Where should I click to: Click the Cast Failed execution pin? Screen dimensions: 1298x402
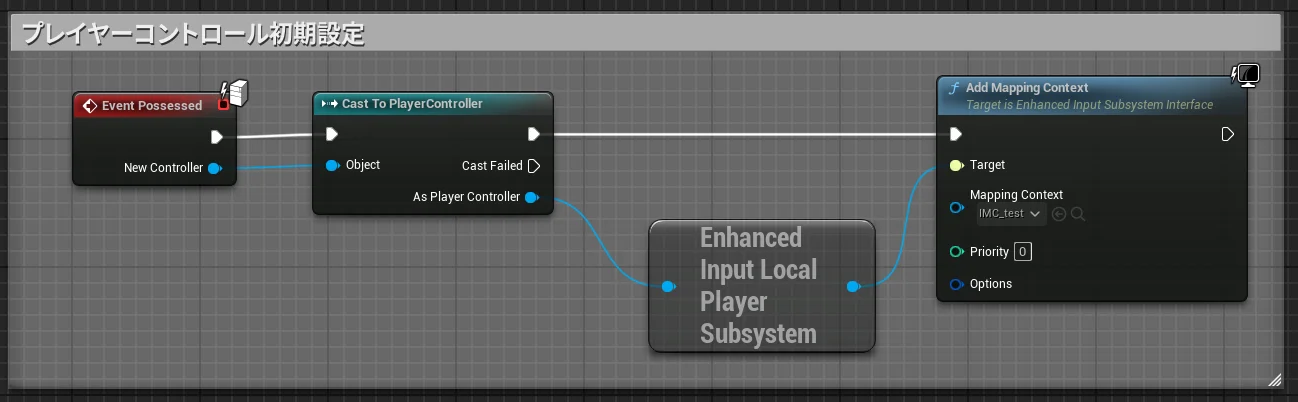[x=534, y=166]
